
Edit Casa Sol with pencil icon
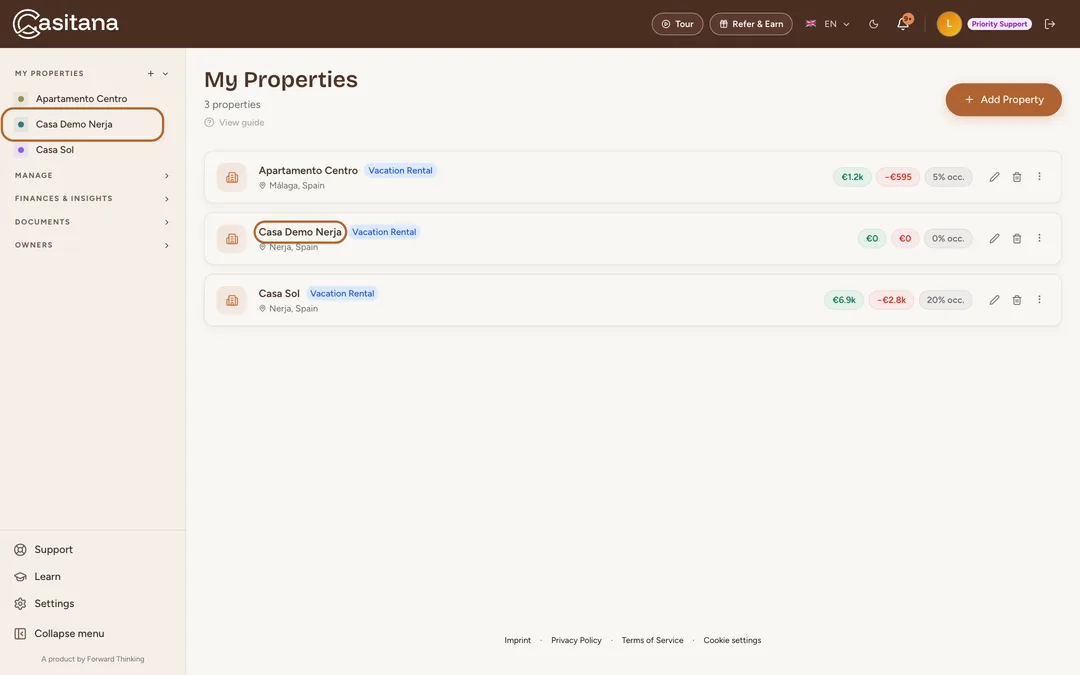point(994,300)
